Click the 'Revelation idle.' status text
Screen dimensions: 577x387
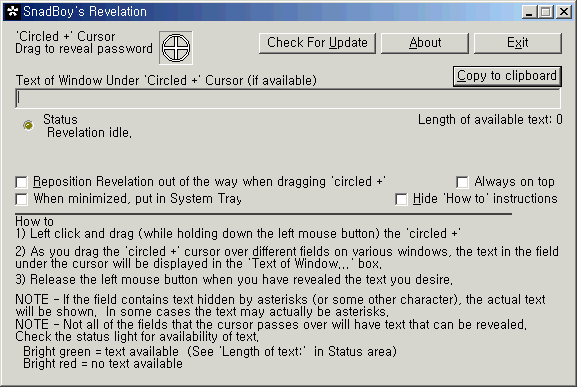pyautogui.click(x=89, y=132)
